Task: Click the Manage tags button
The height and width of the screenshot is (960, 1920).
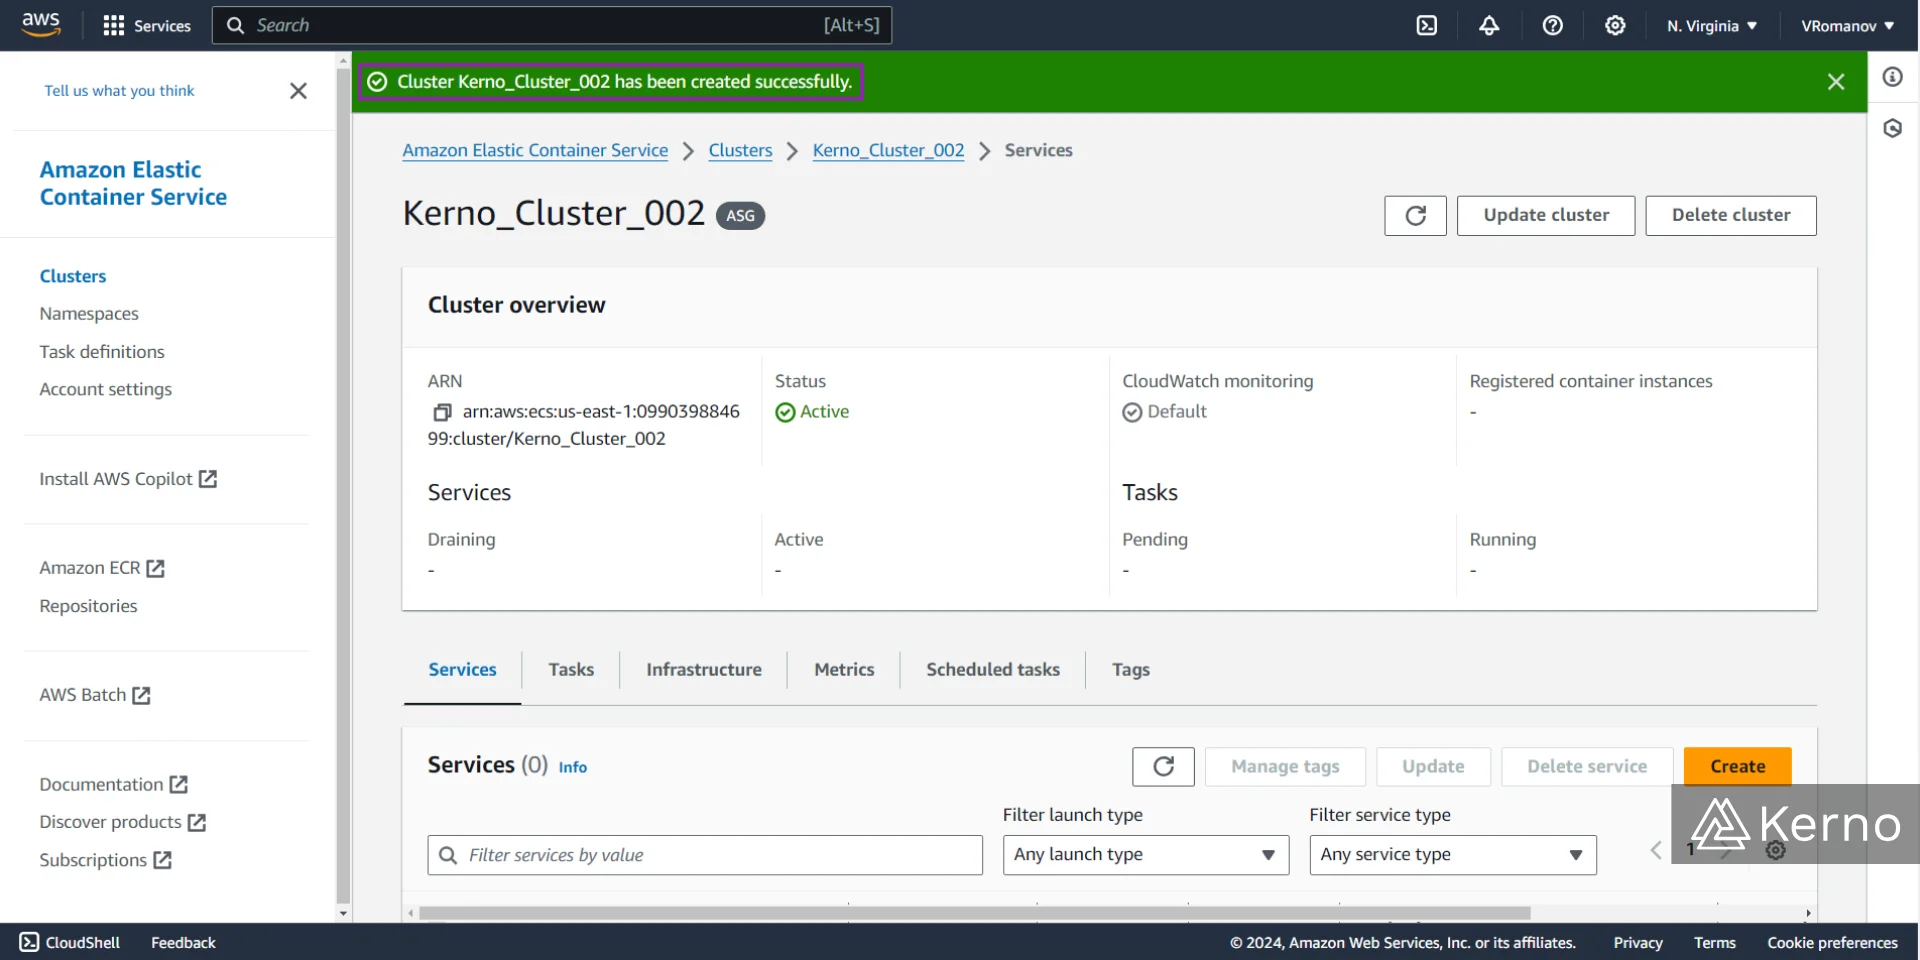Action: click(x=1285, y=767)
